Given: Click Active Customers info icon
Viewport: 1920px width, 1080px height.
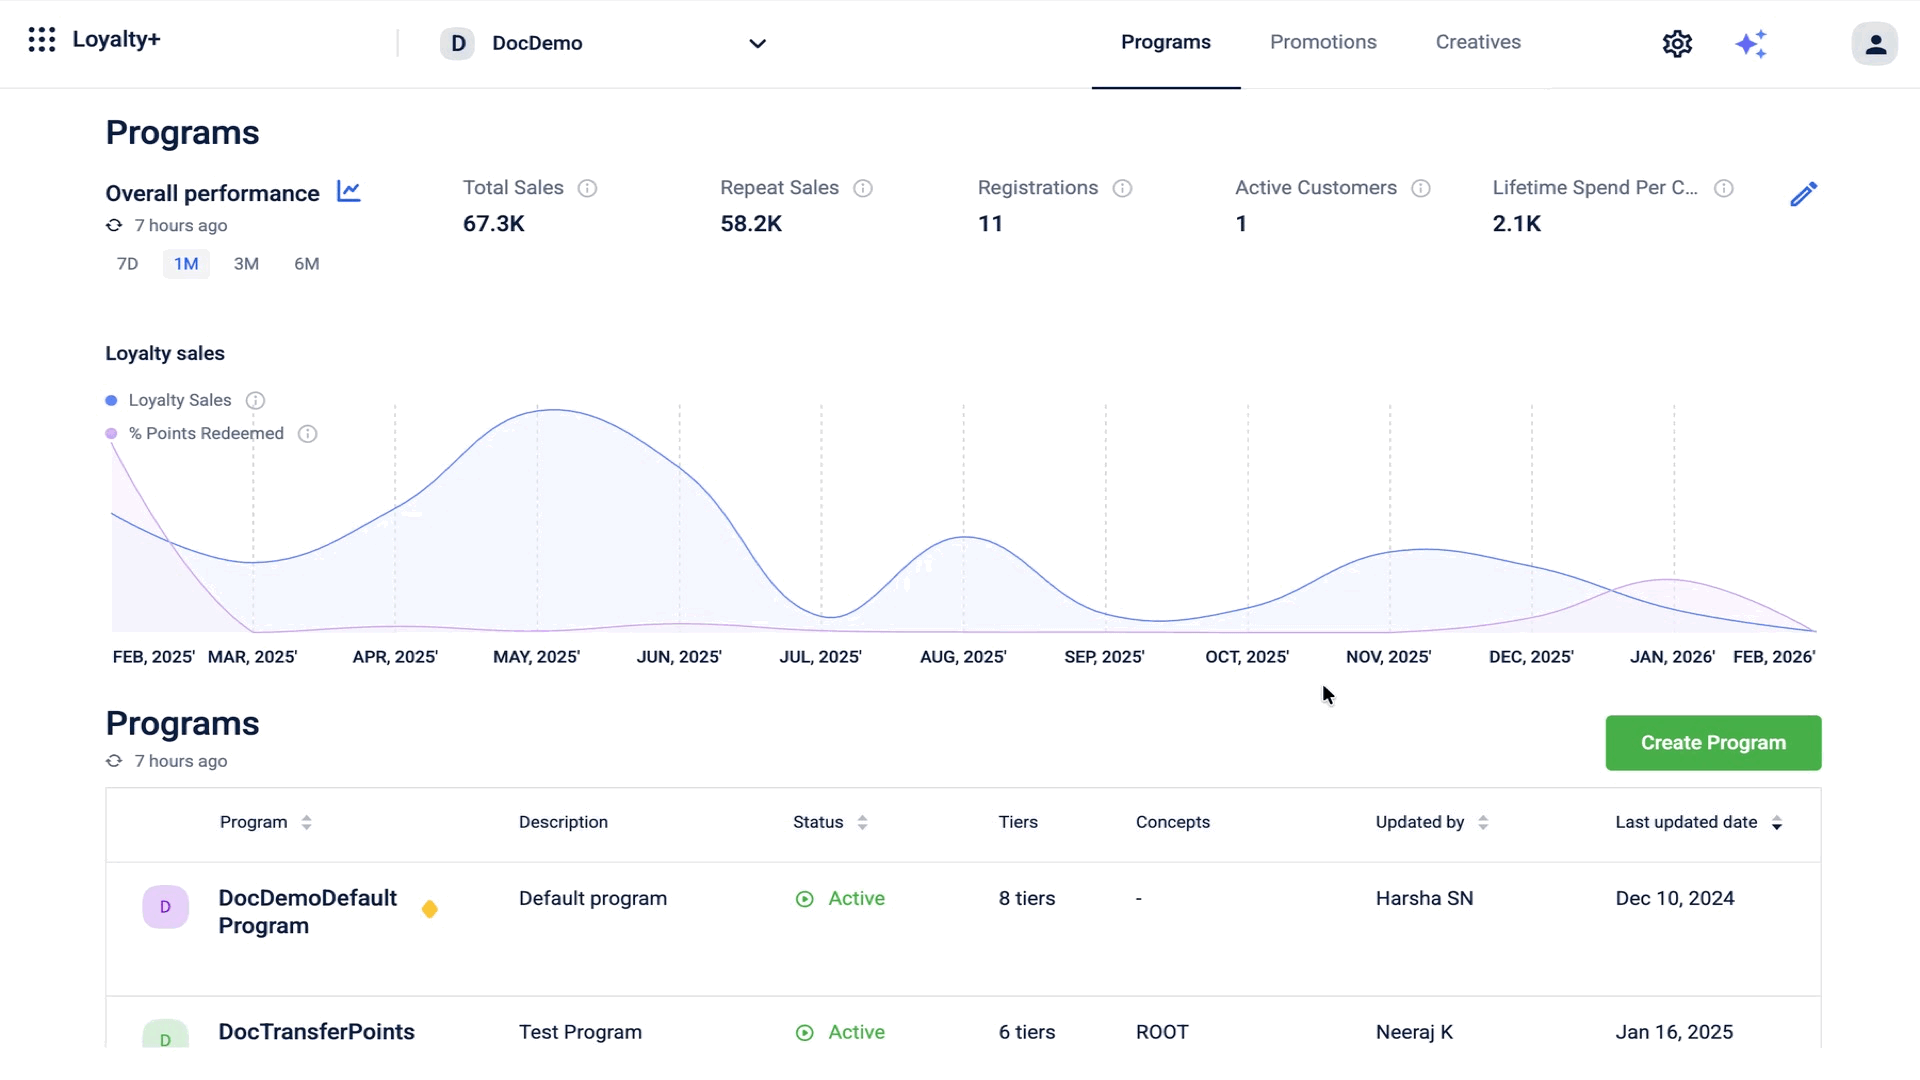Looking at the screenshot, I should click(1421, 189).
